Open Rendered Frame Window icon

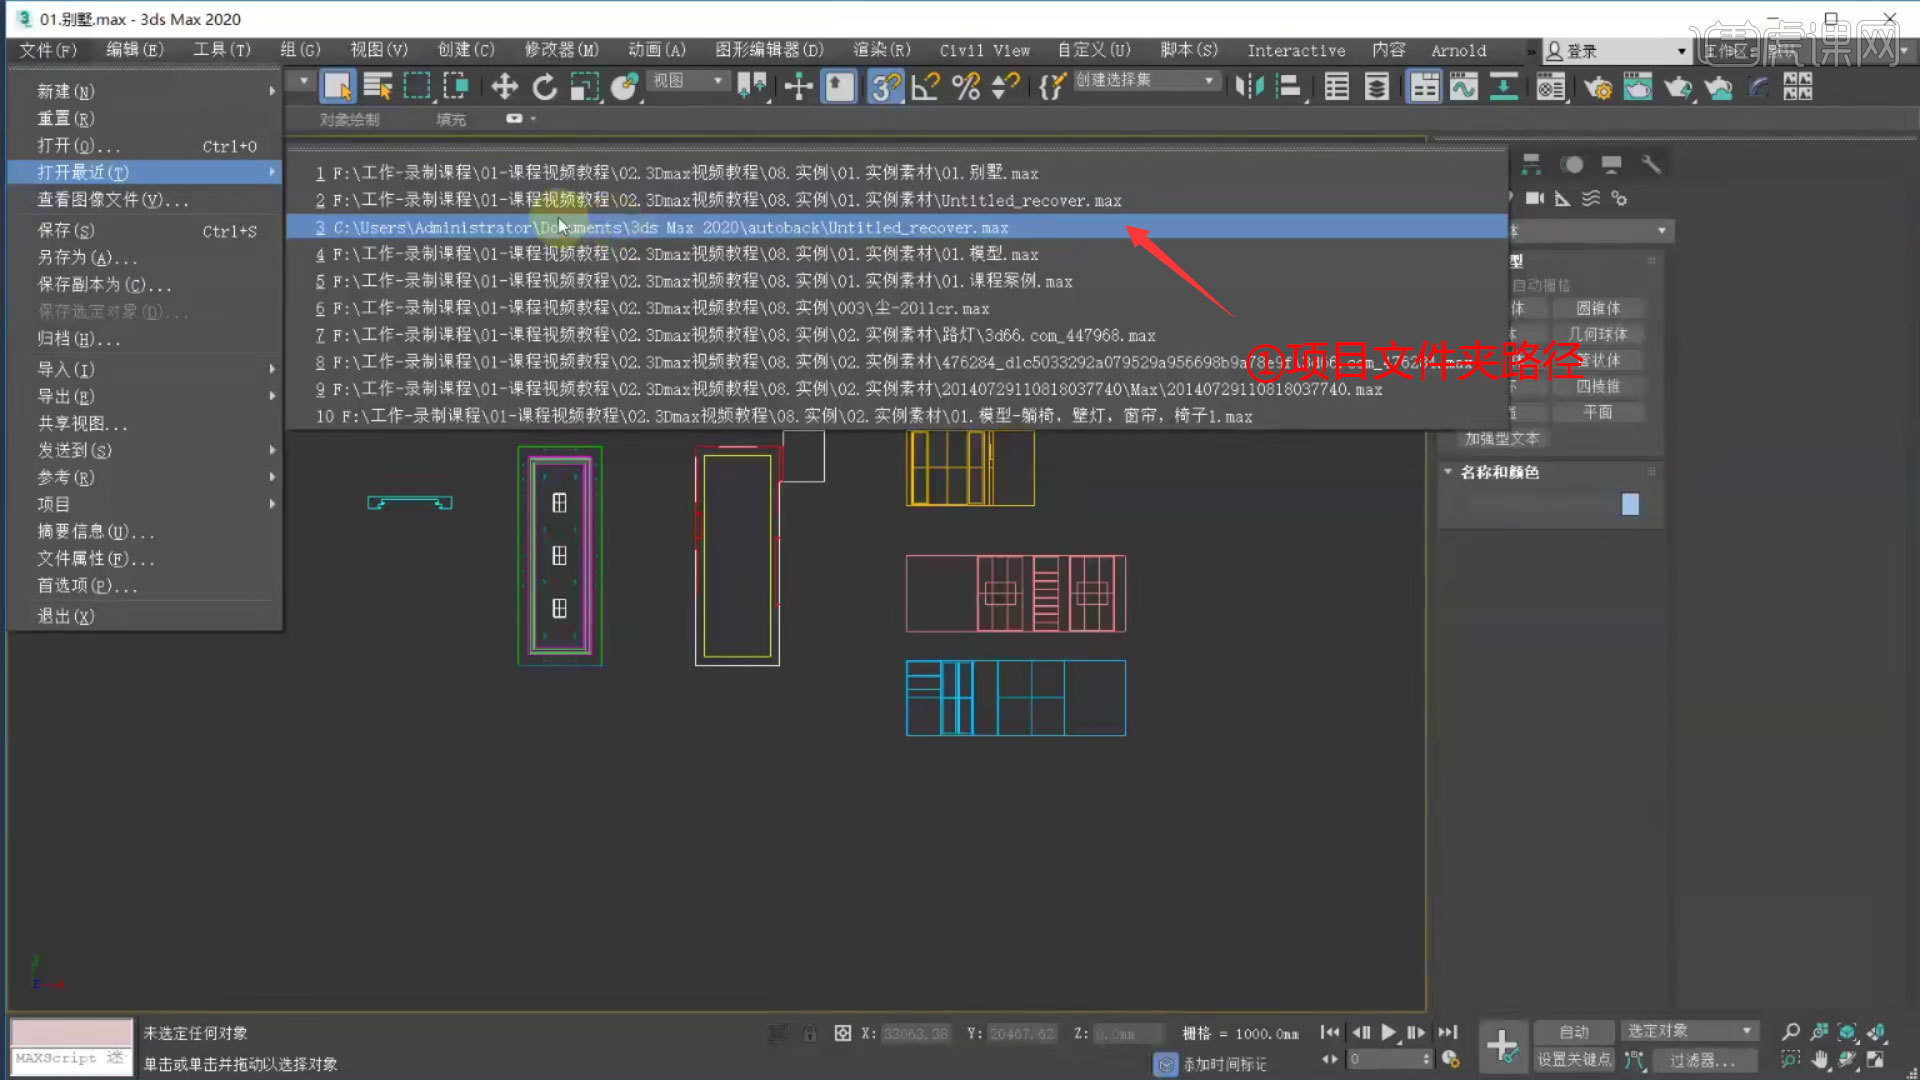(x=1638, y=87)
